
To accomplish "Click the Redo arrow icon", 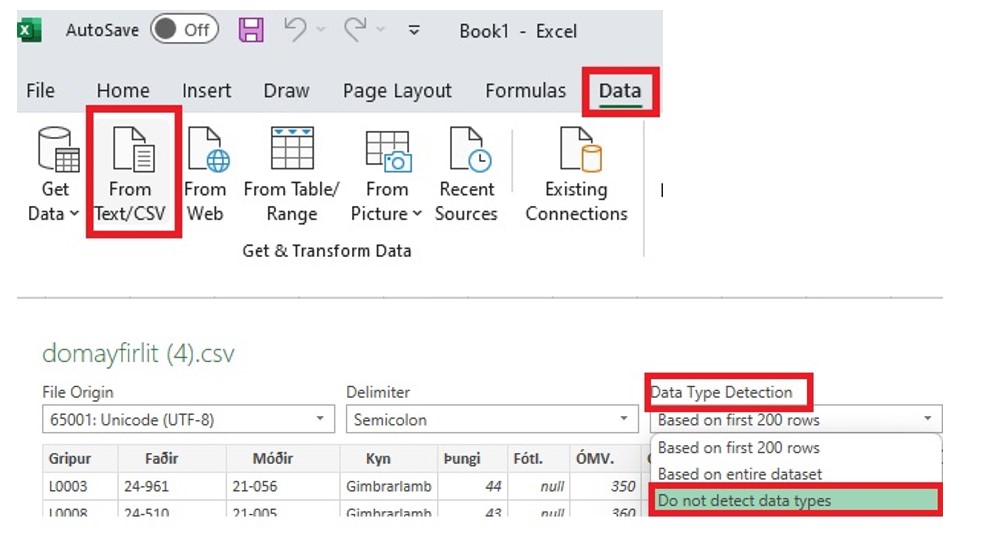I will pos(355,29).
